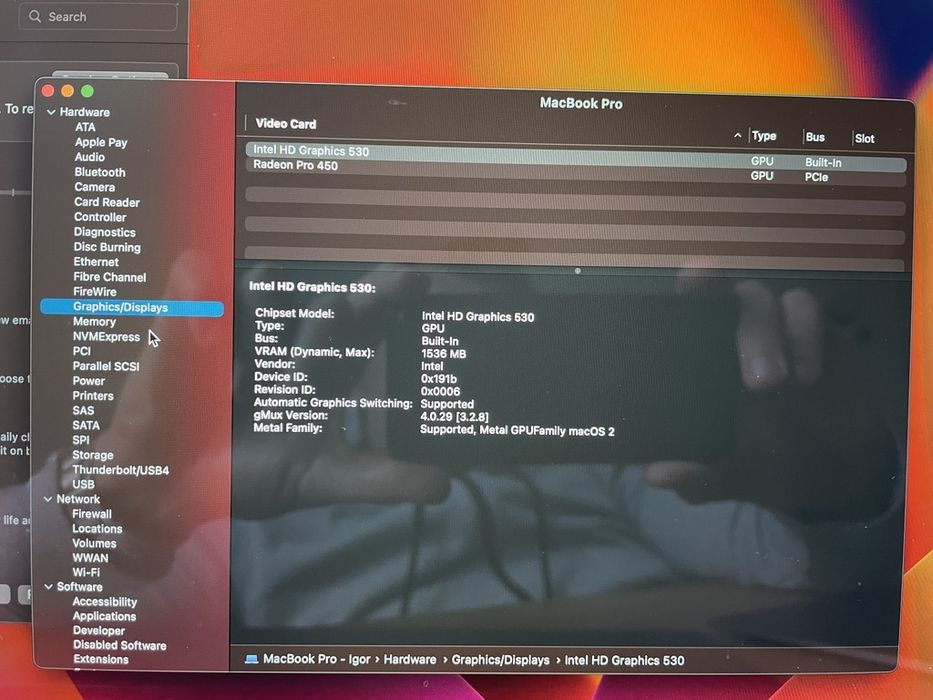Select Disc Burning in the sidebar

point(107,247)
